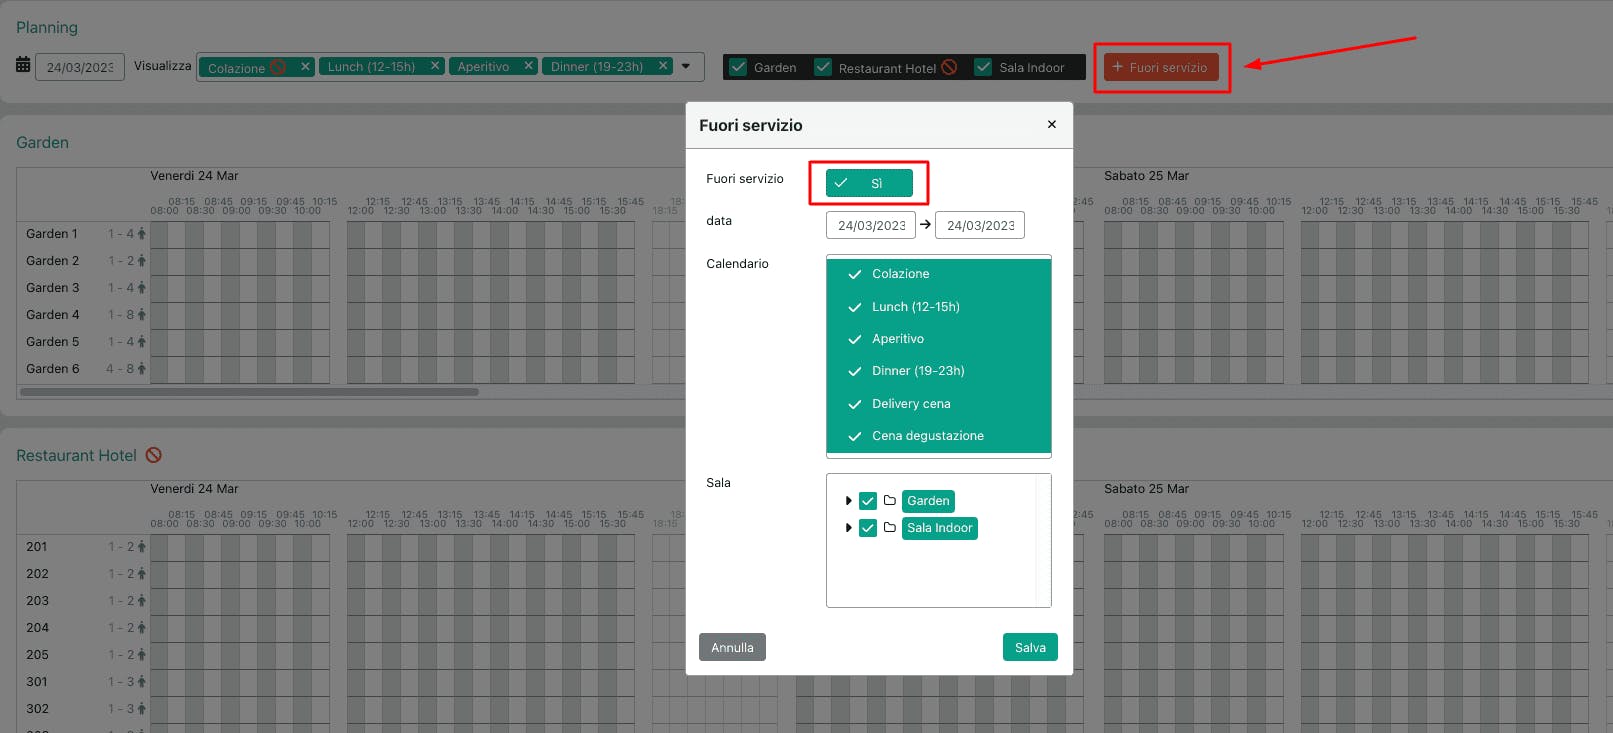Click the Garden 4 table row label

coord(52,314)
